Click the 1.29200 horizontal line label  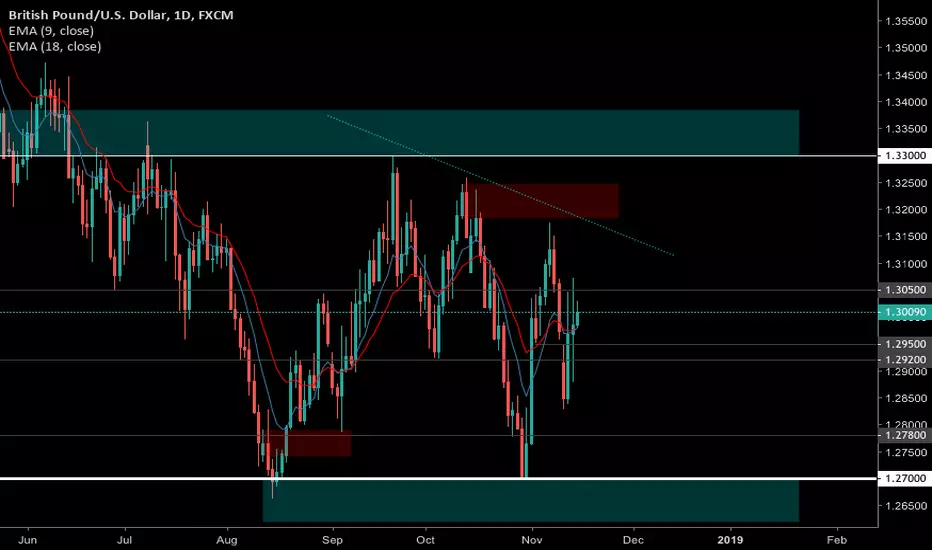click(x=905, y=360)
